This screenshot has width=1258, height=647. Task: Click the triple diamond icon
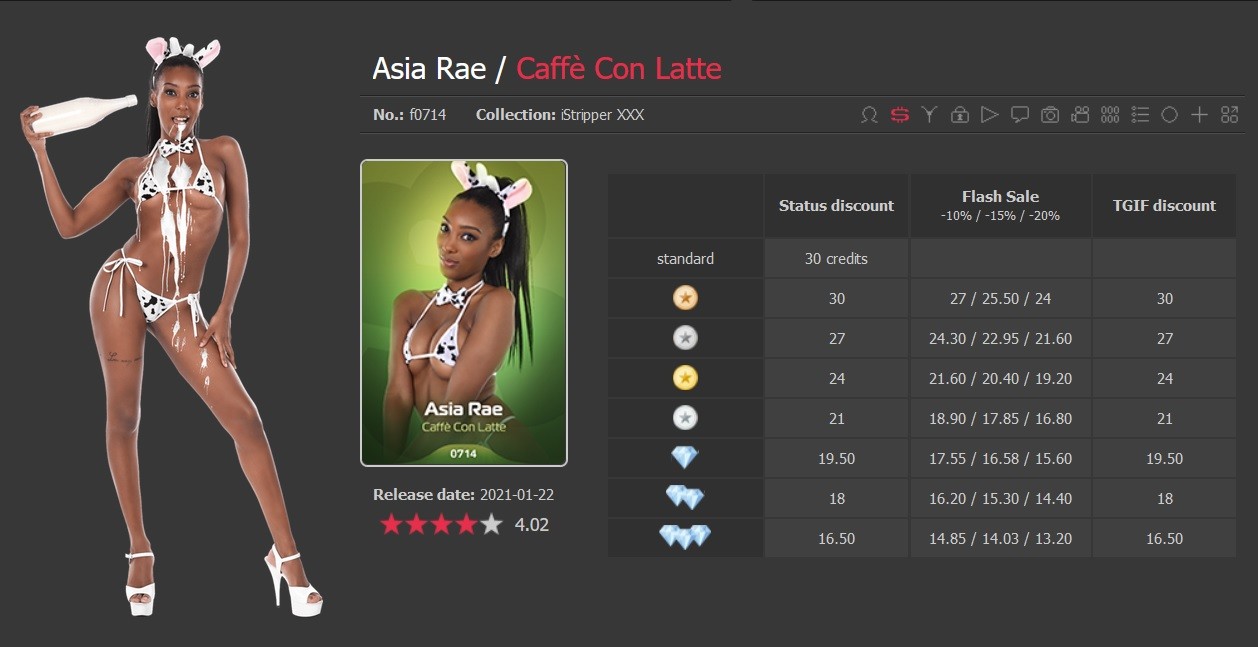(685, 538)
